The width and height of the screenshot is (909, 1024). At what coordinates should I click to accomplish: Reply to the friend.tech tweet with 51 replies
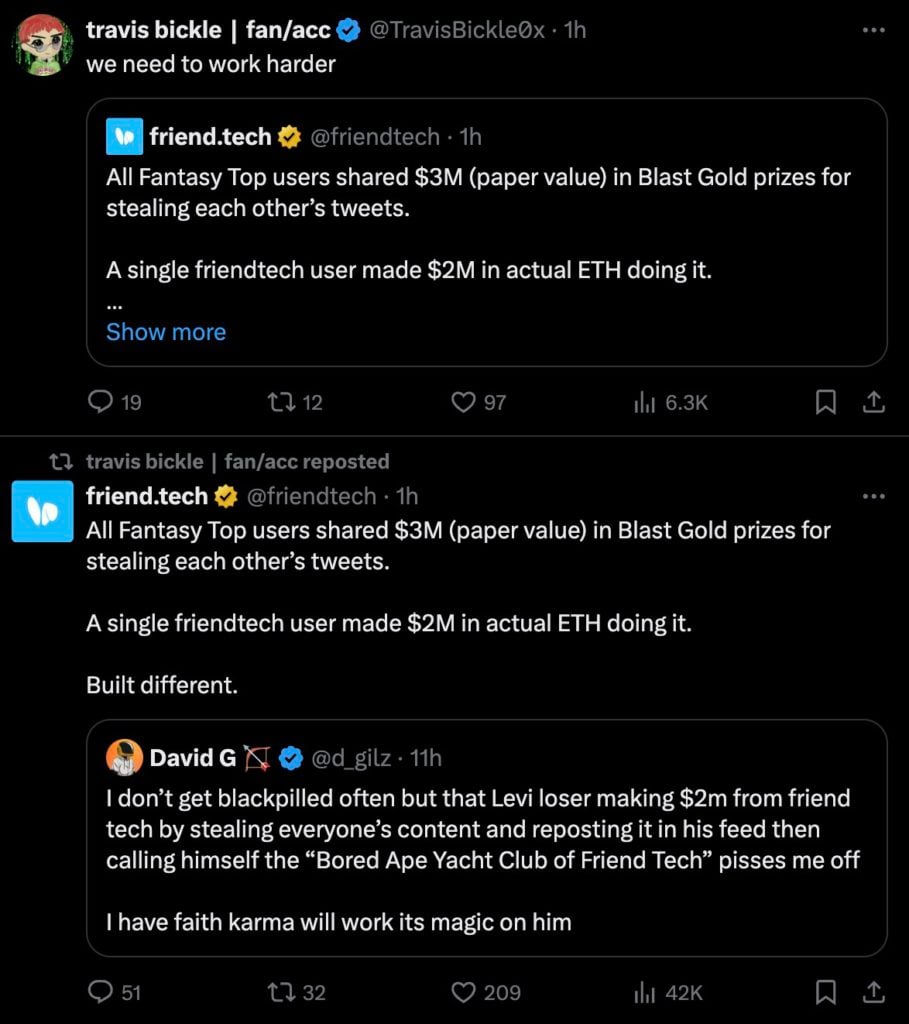101,992
